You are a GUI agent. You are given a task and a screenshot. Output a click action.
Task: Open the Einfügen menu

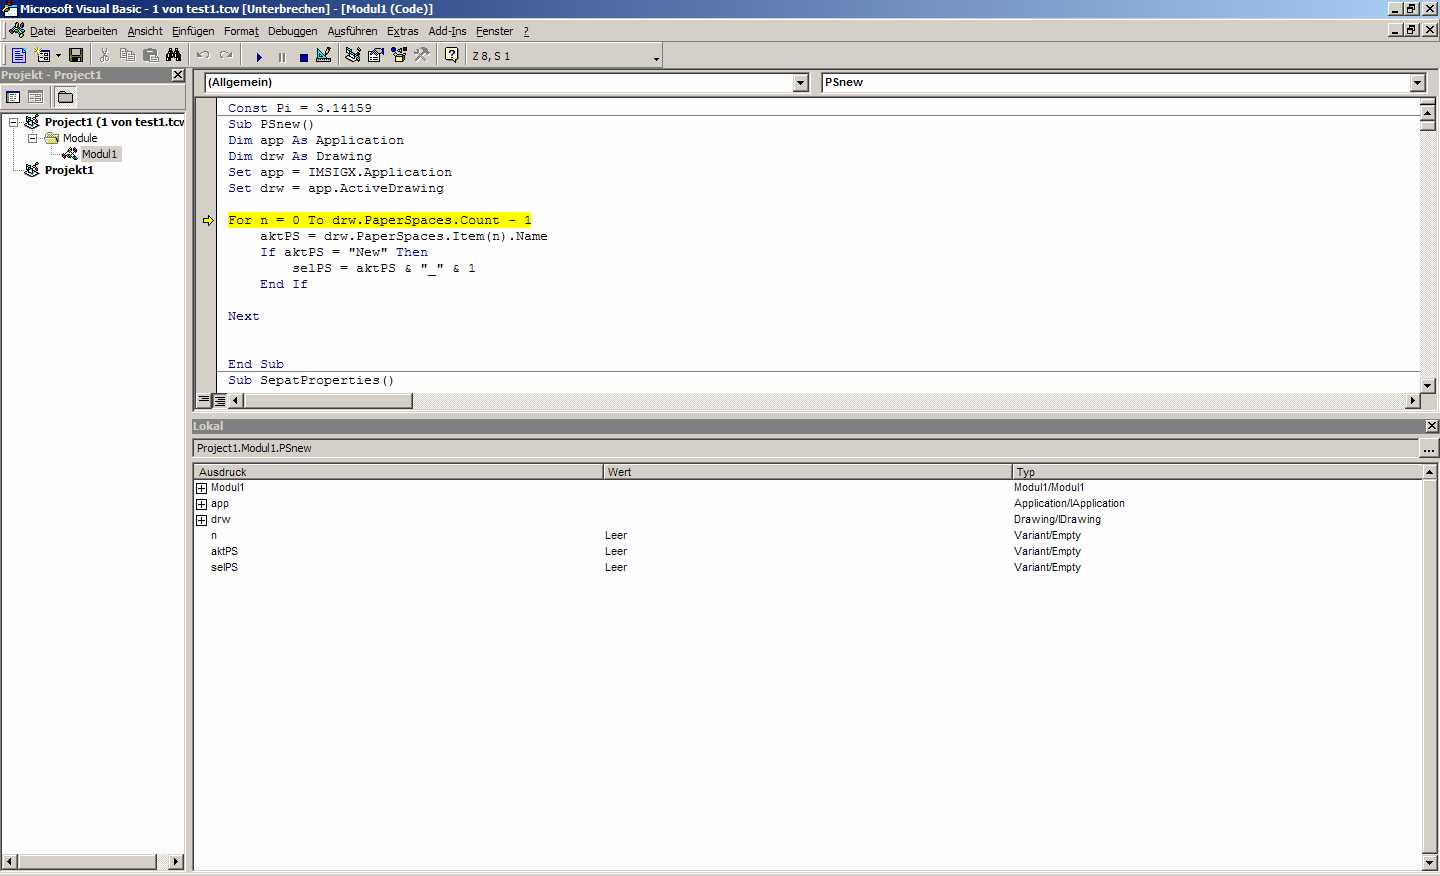[x=193, y=31]
